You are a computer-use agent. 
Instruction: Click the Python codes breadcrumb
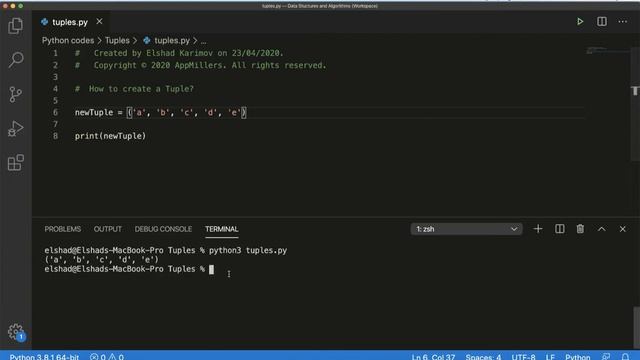pyautogui.click(x=68, y=40)
